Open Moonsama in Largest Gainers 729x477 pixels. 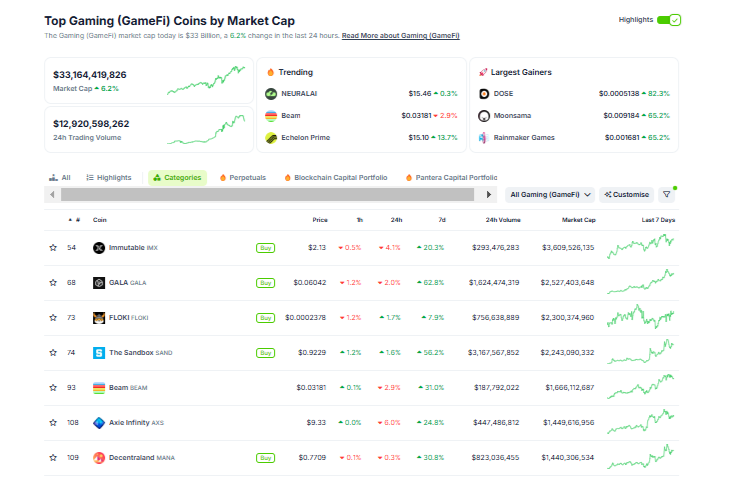pyautogui.click(x=512, y=116)
